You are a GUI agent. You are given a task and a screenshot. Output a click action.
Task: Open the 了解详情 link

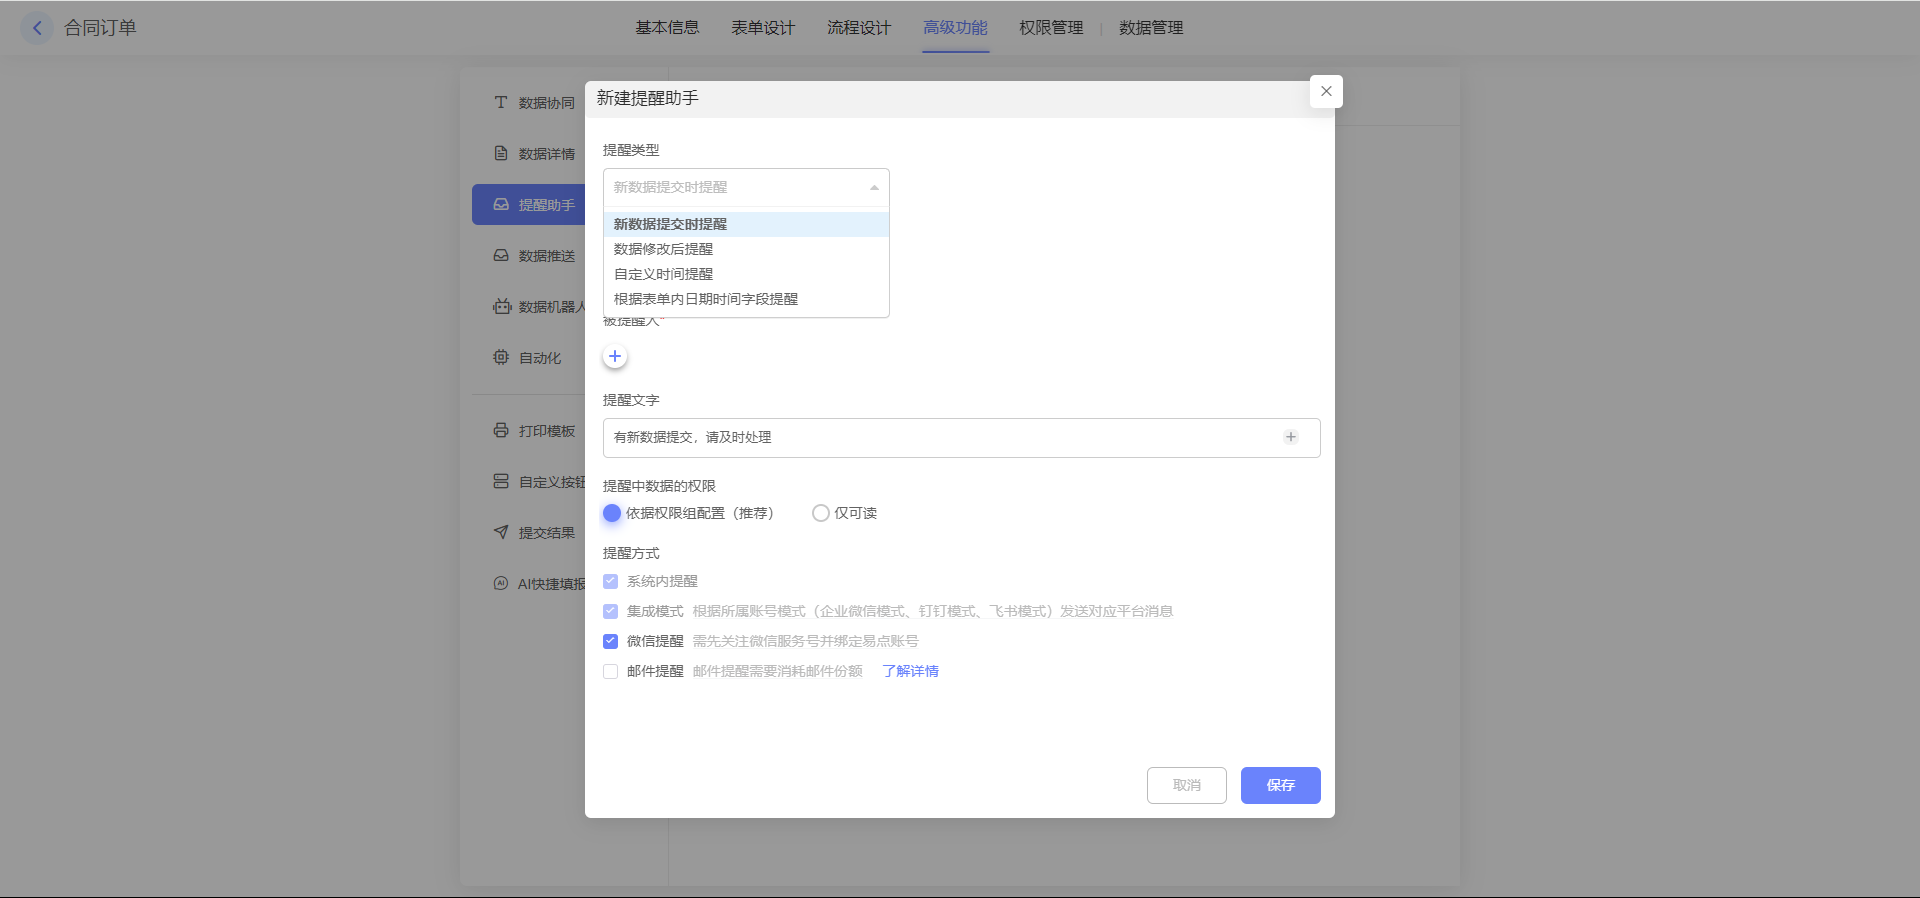point(910,671)
